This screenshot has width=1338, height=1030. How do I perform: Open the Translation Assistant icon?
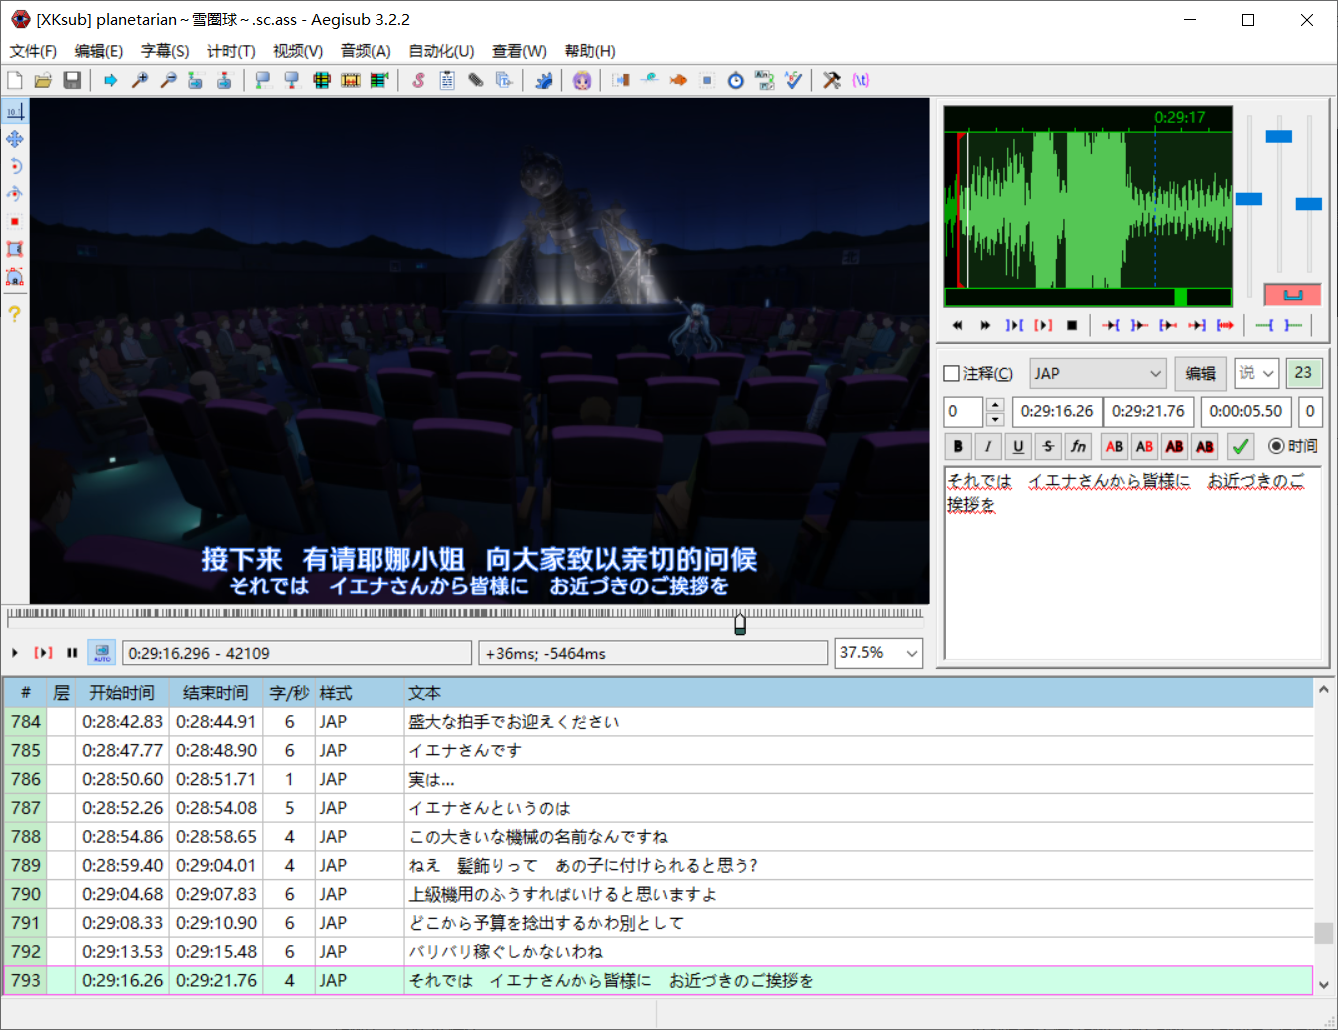click(x=765, y=80)
